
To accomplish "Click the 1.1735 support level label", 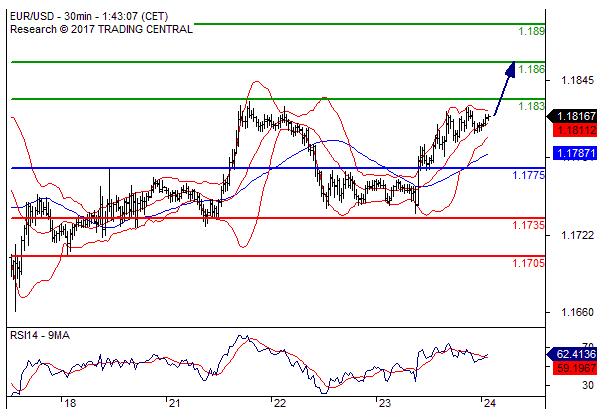I will point(528,225).
